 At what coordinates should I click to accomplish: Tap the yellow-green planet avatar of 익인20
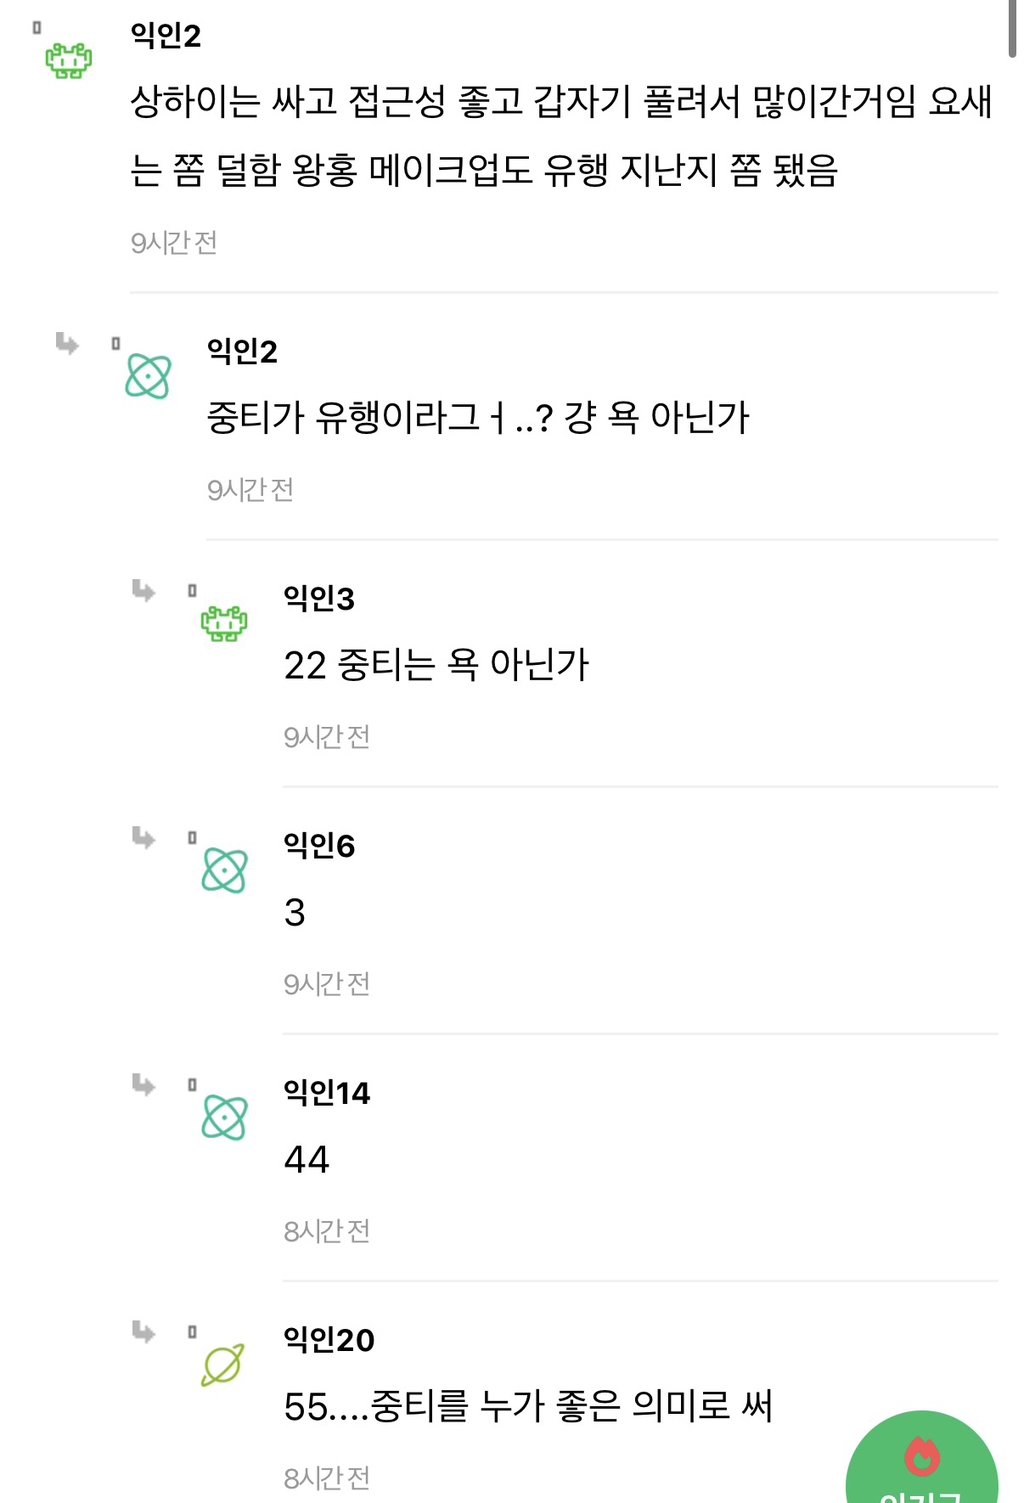tap(220, 1362)
